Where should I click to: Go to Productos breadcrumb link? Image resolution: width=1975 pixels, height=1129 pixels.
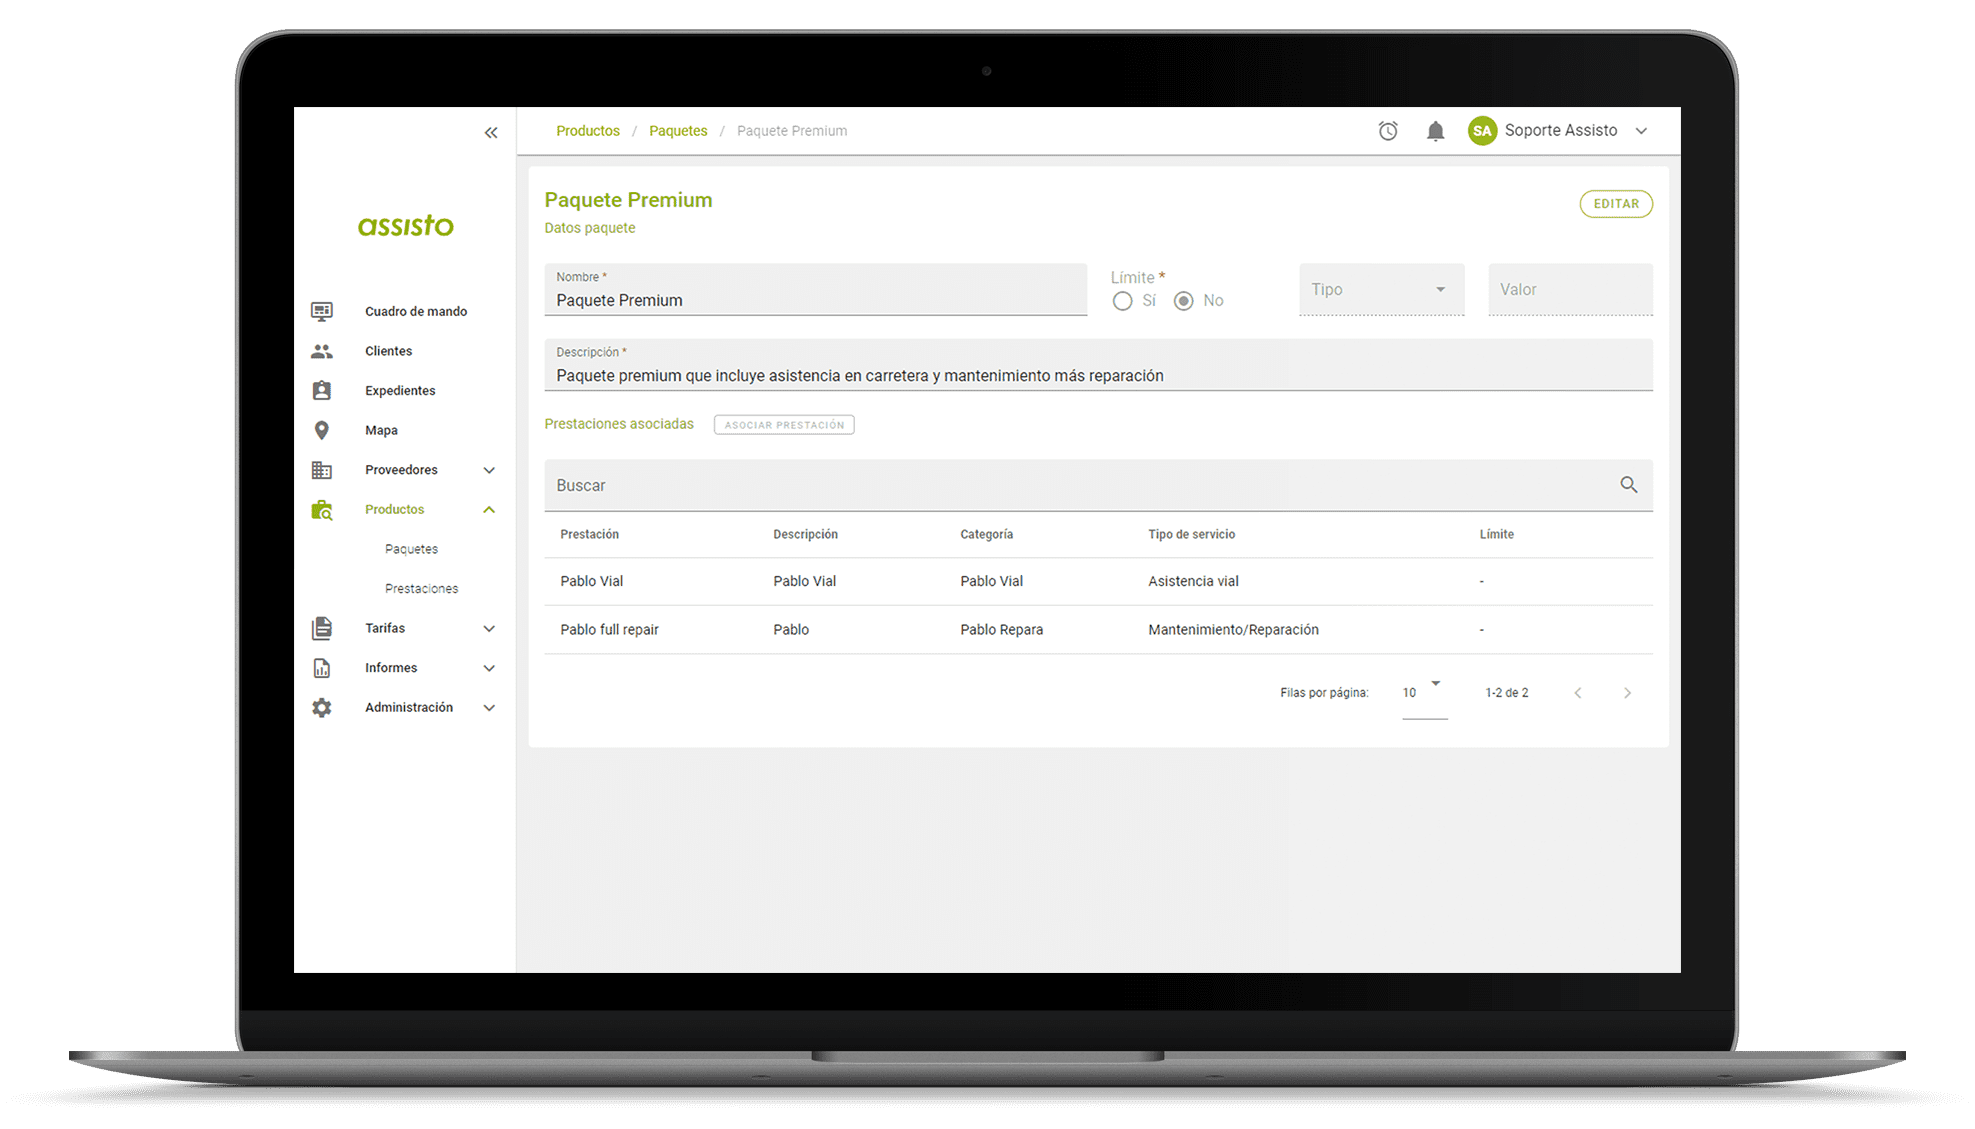coord(588,131)
